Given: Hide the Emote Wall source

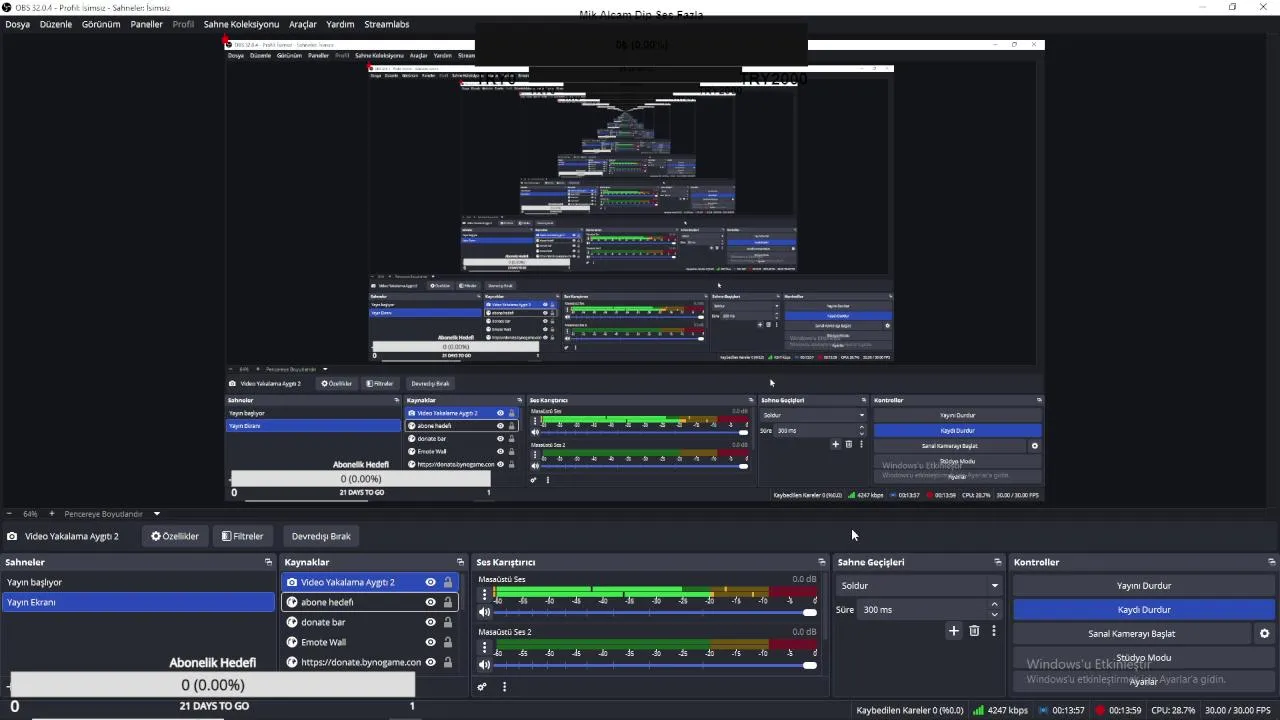Looking at the screenshot, I should click(x=431, y=642).
